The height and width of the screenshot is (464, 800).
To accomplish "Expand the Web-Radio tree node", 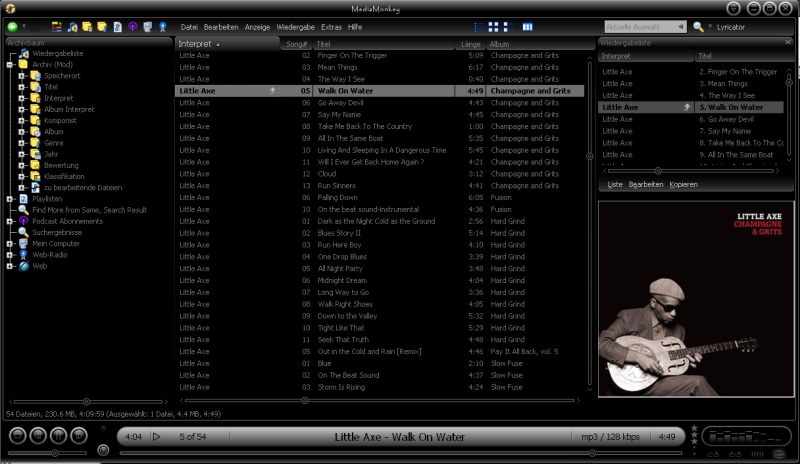I will [10, 255].
